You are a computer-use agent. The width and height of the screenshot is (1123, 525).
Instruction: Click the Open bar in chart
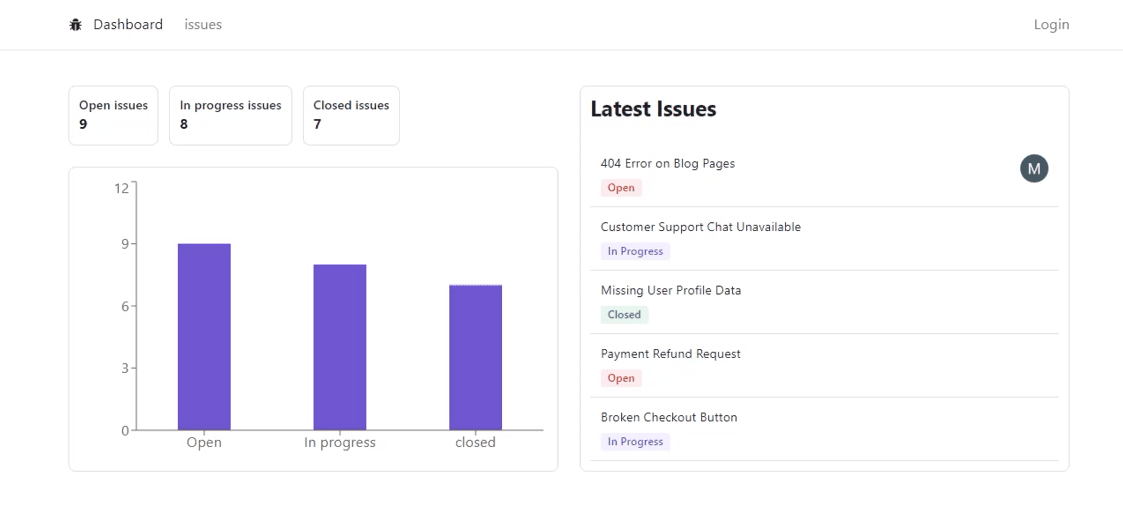tap(204, 337)
